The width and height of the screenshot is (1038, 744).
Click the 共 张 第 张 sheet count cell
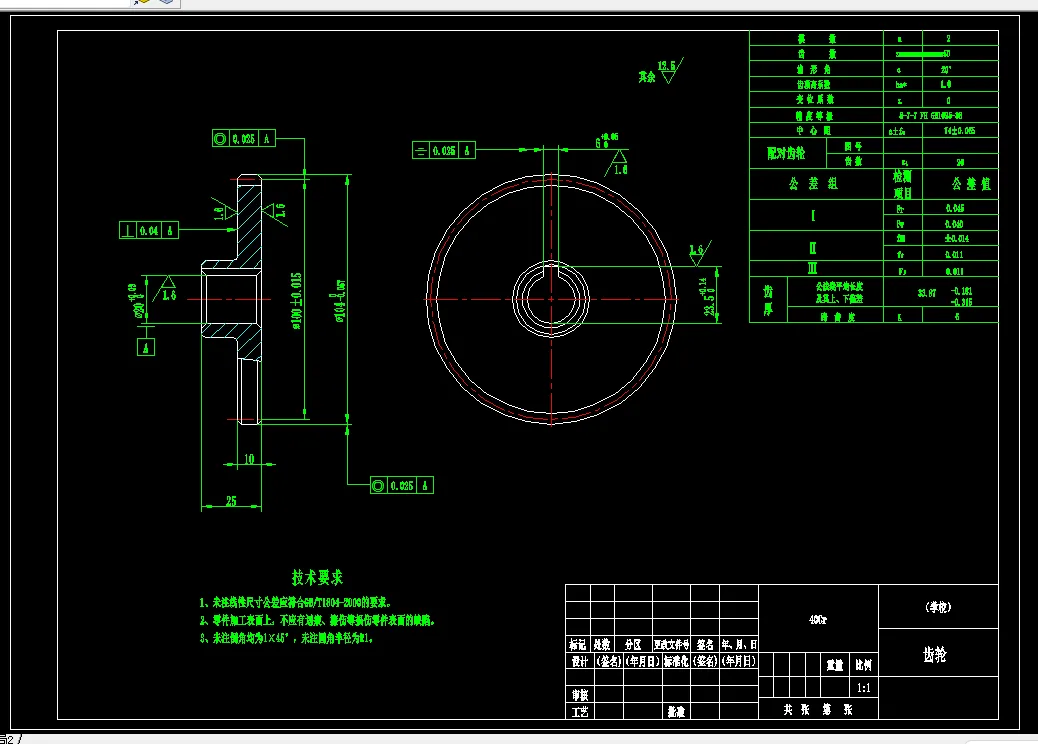click(818, 709)
